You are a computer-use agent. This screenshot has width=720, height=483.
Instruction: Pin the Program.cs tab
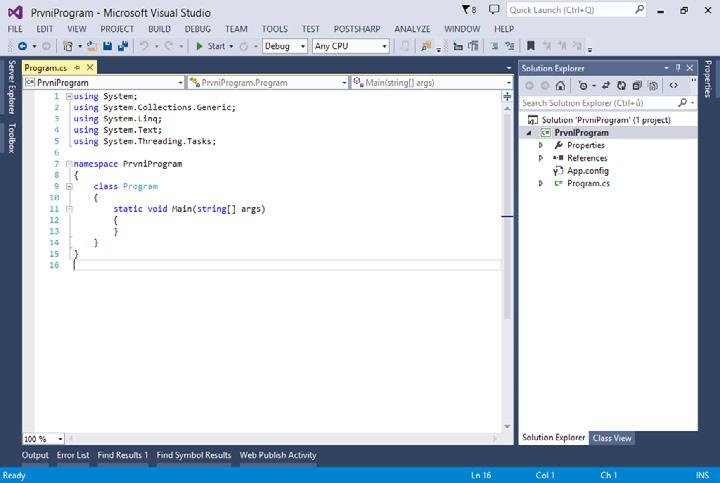point(77,67)
